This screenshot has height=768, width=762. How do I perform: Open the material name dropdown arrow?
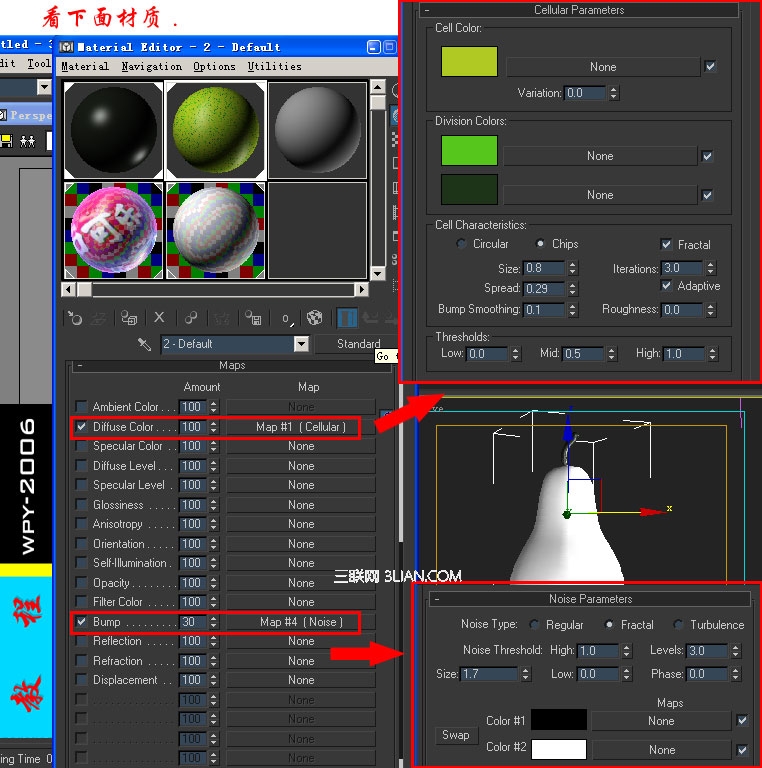coord(301,344)
